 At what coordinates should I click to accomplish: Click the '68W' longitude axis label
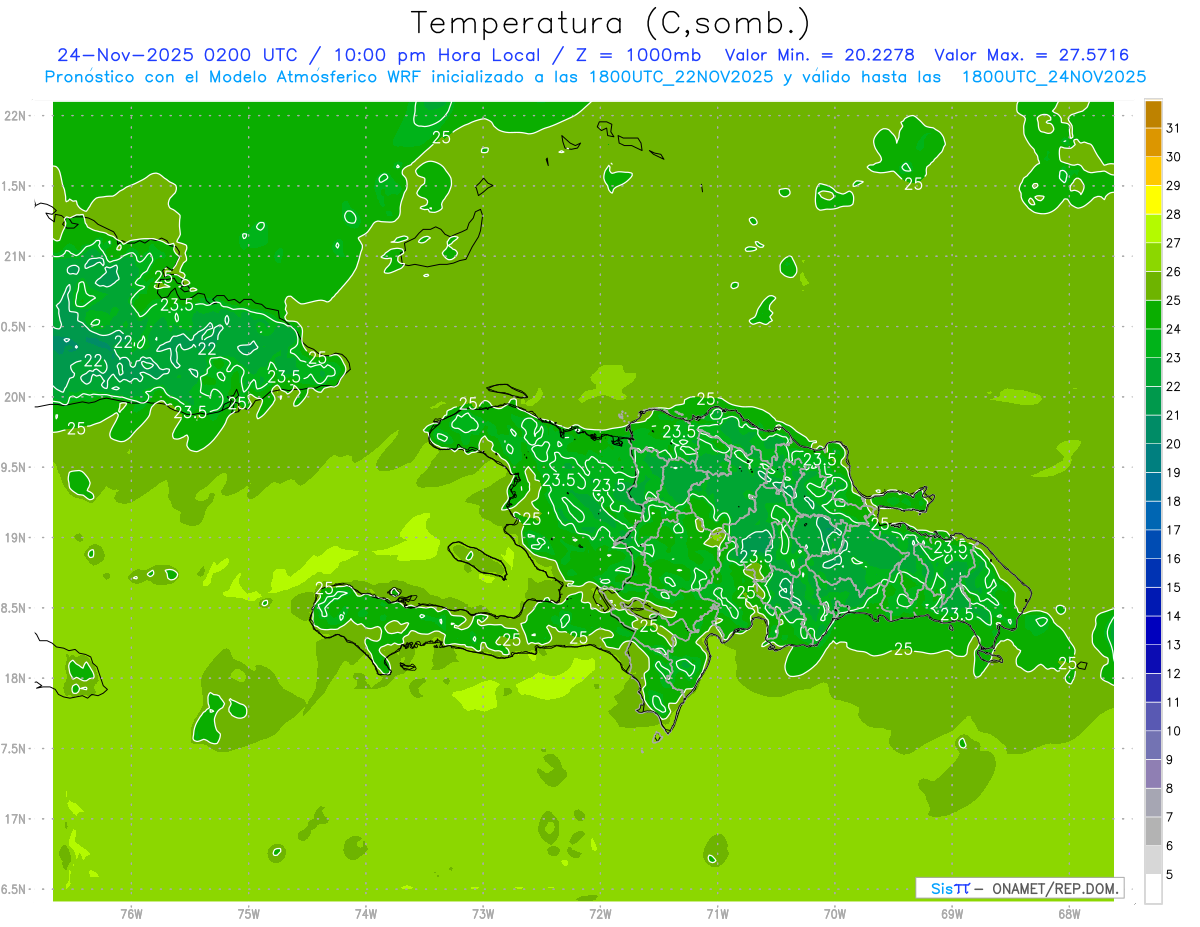point(1069,913)
